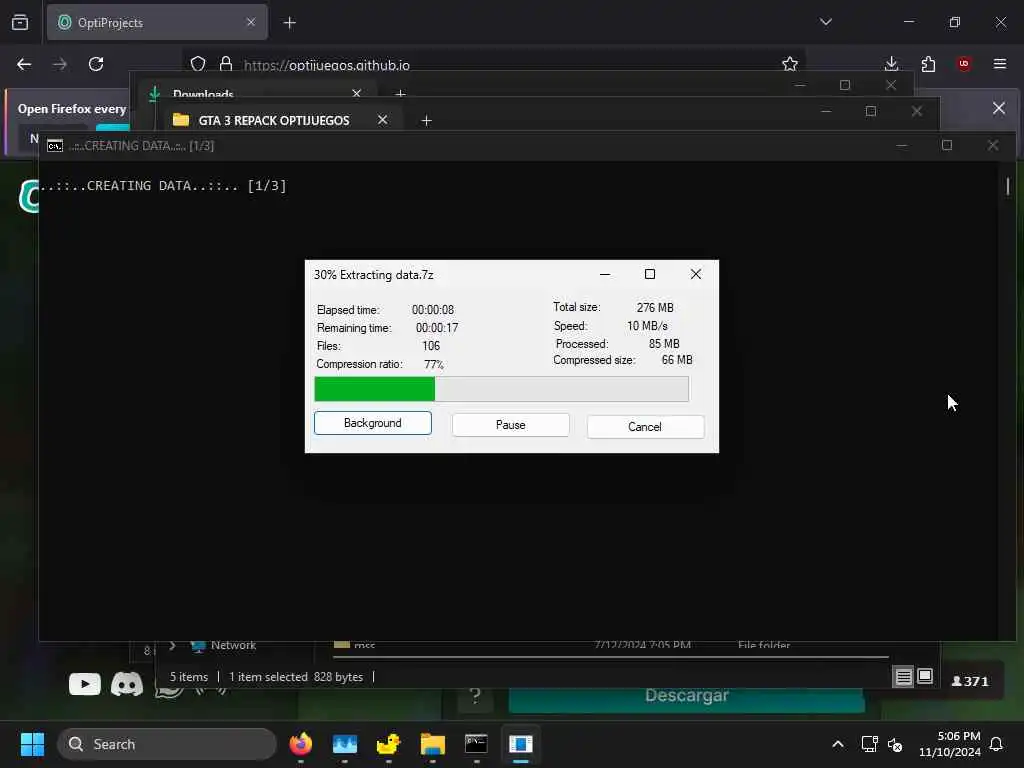Open the Windows Start menu
The height and width of the screenshot is (768, 1024).
coord(32,744)
